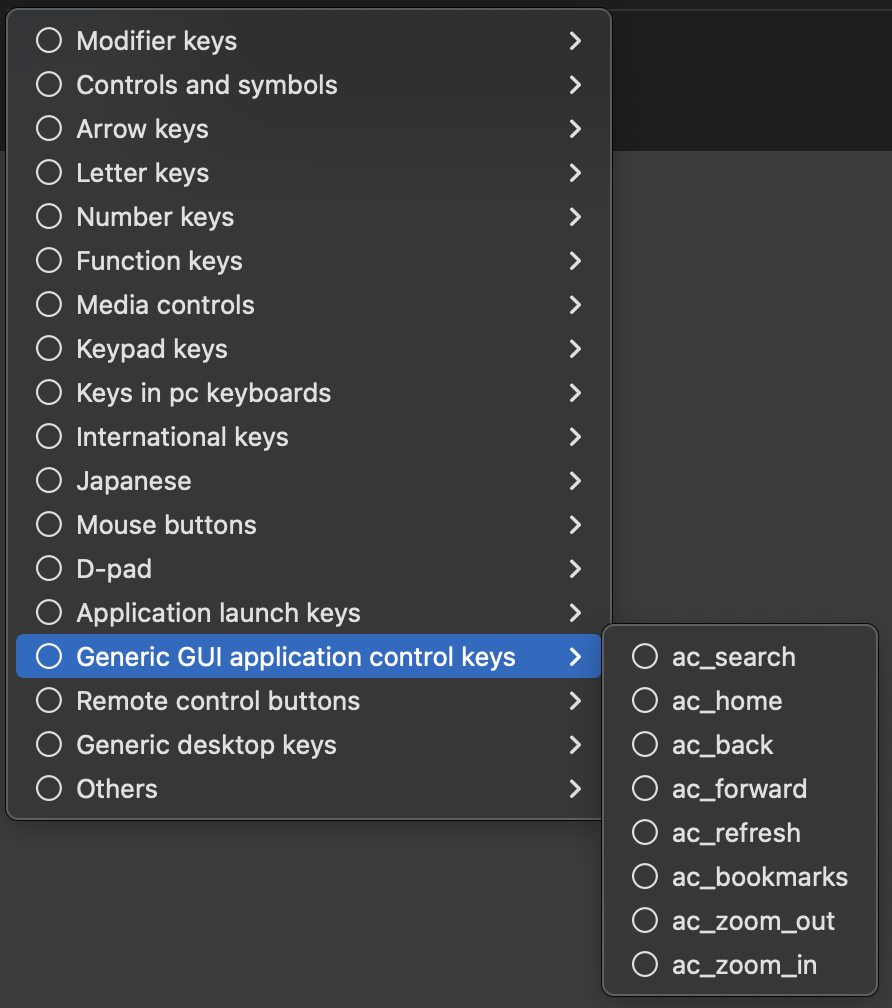The image size is (892, 1008).
Task: Pick the ac_refresh radio button
Action: 645,833
